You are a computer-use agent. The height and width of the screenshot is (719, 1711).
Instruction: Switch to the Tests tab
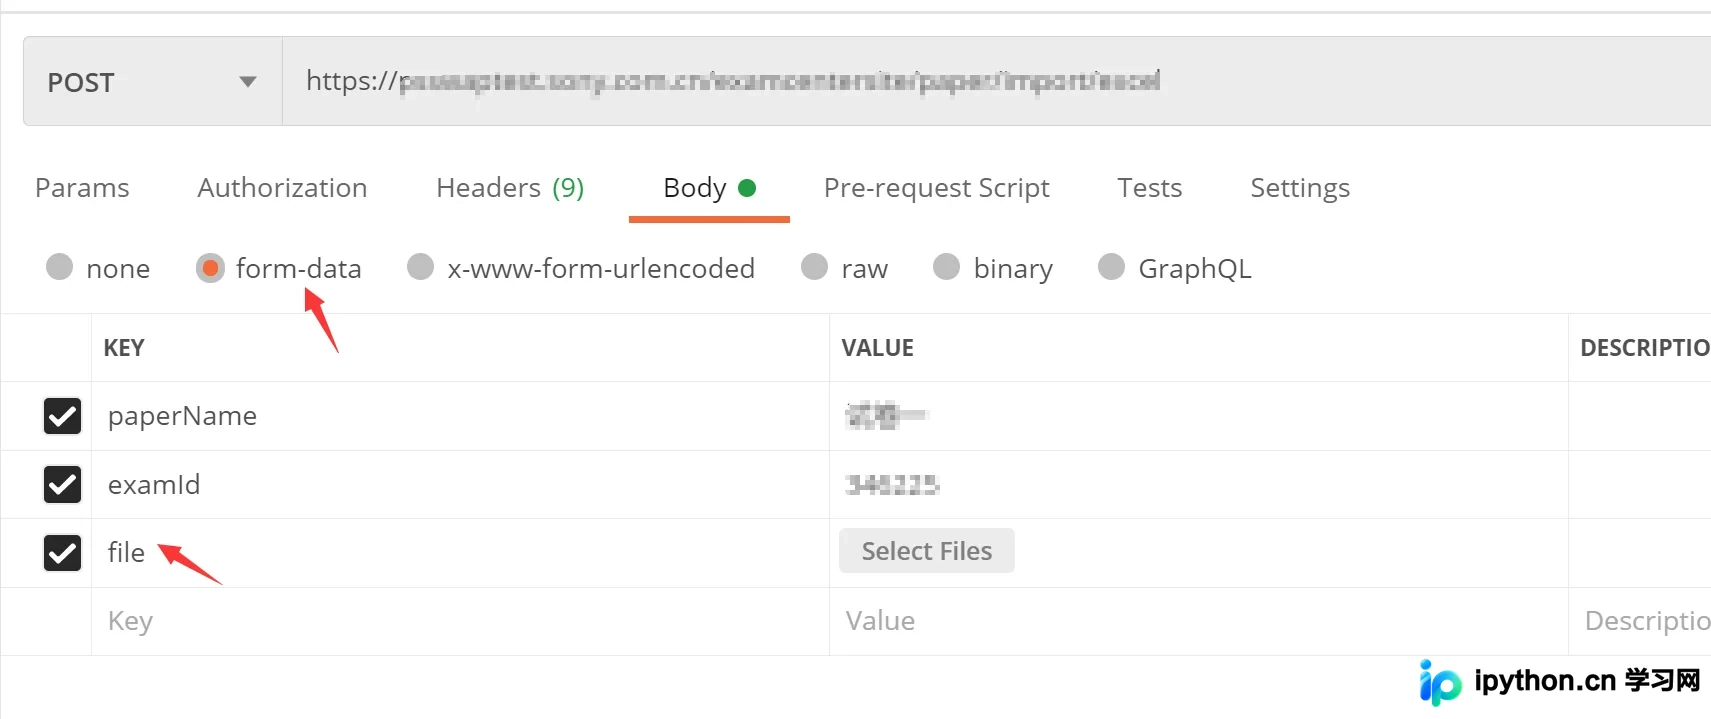(1149, 188)
